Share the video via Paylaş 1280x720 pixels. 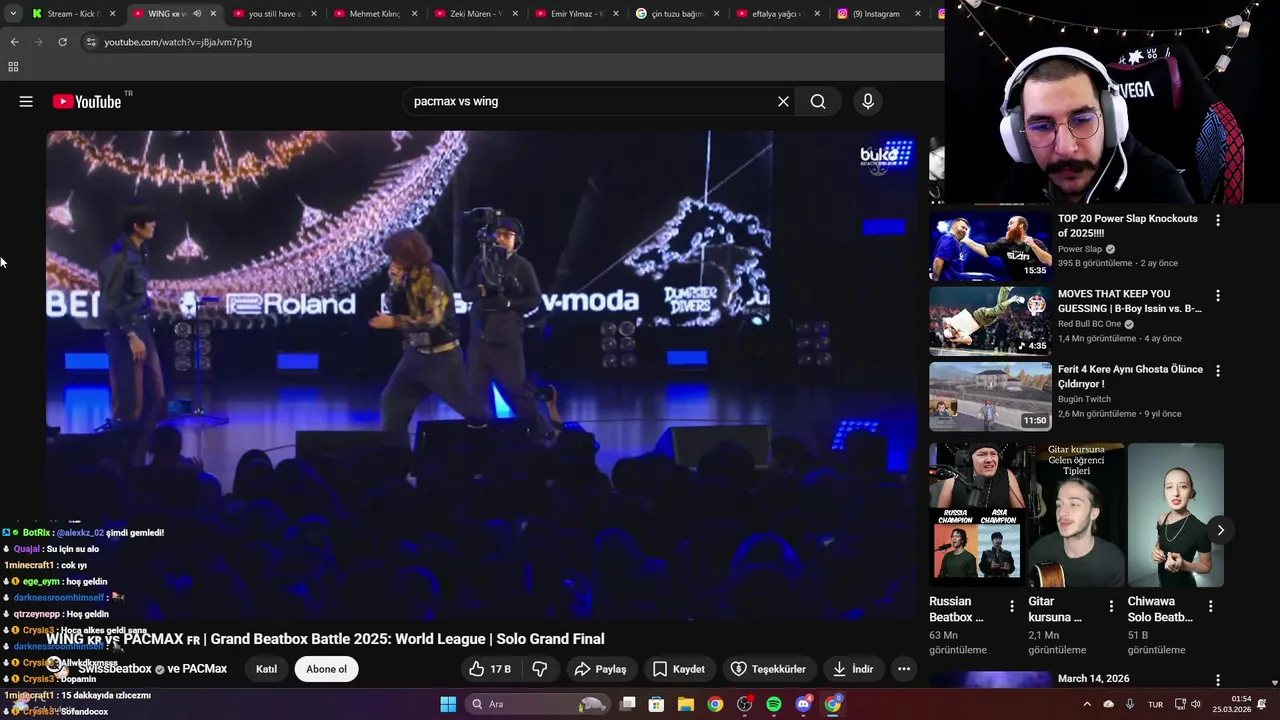[x=601, y=669]
